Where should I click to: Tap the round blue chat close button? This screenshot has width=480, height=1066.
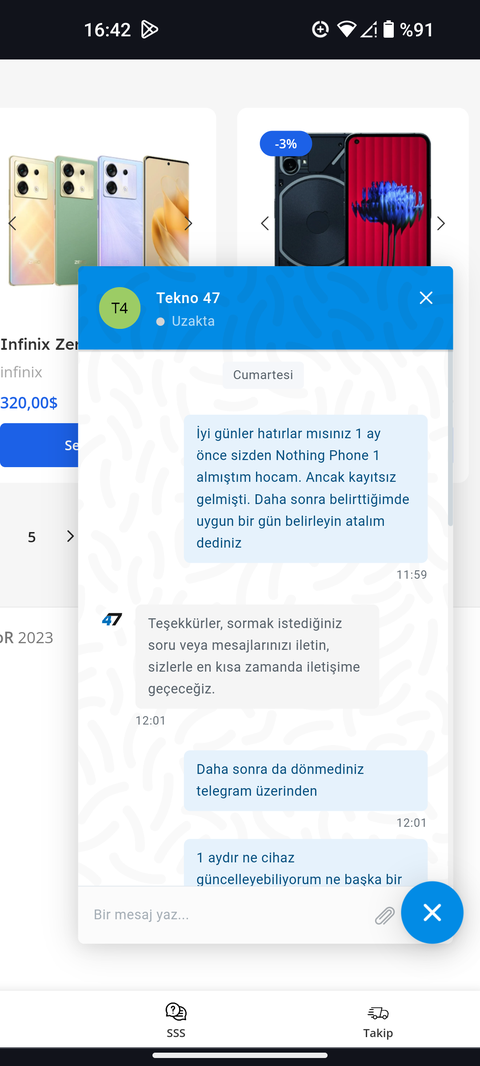pyautogui.click(x=432, y=912)
